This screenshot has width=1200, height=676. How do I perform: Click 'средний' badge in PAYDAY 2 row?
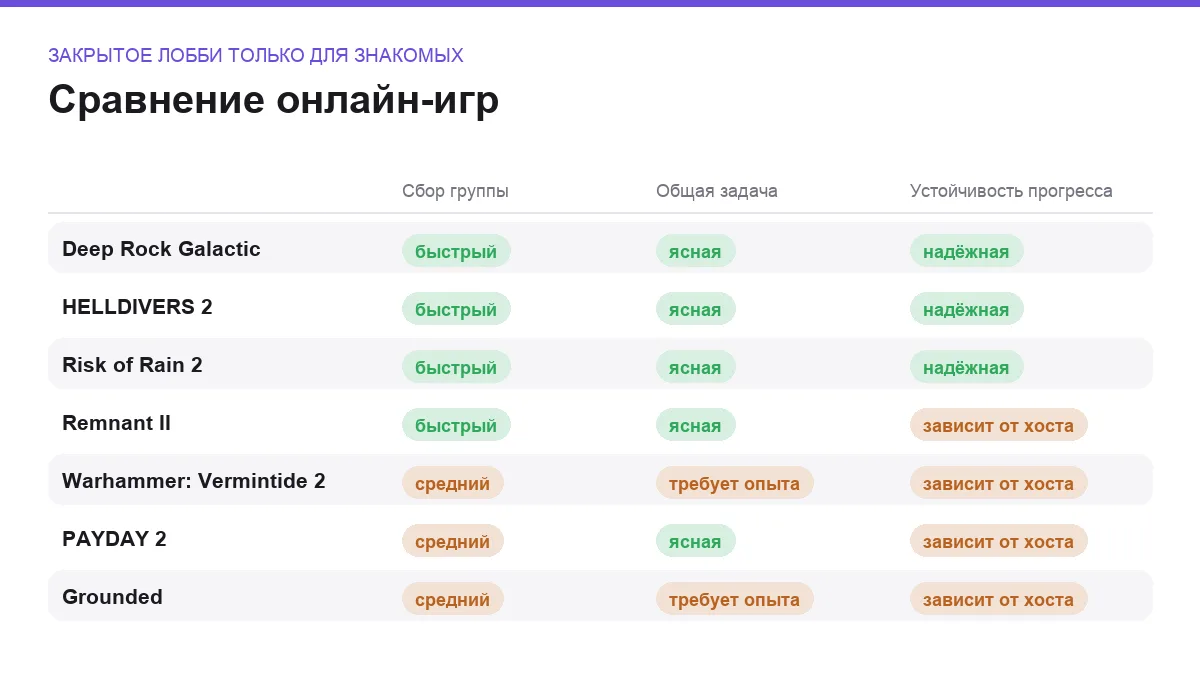[452, 541]
